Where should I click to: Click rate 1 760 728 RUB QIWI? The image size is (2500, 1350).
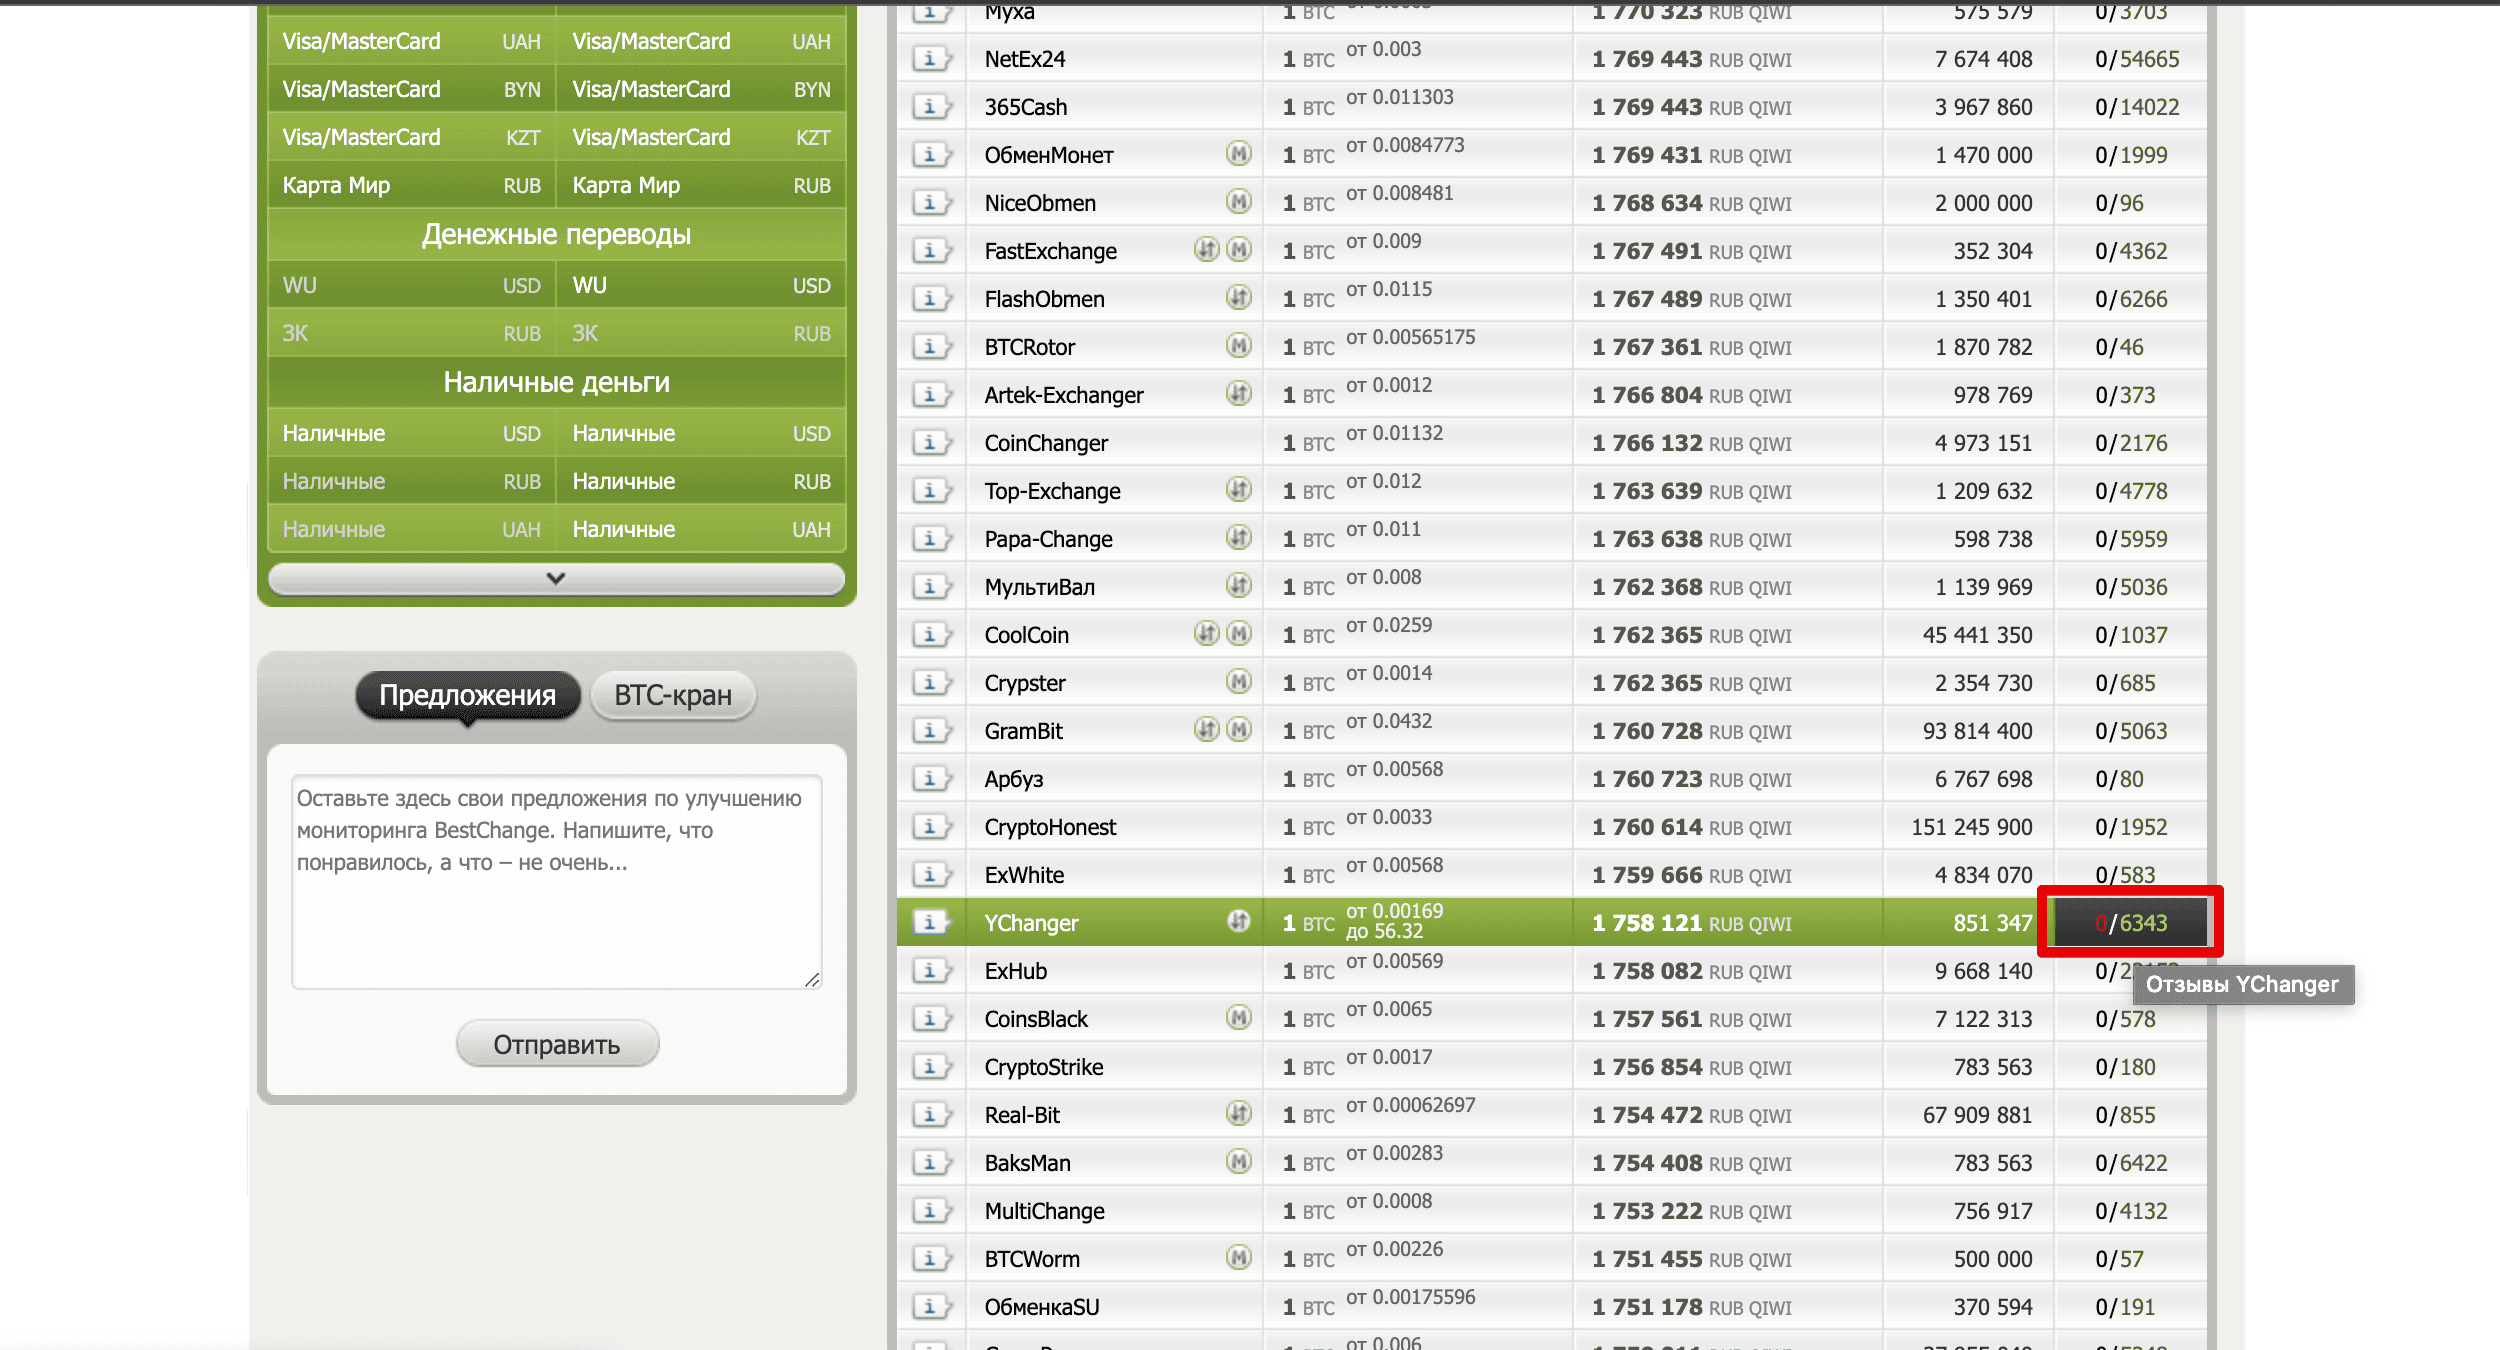pos(1692,731)
